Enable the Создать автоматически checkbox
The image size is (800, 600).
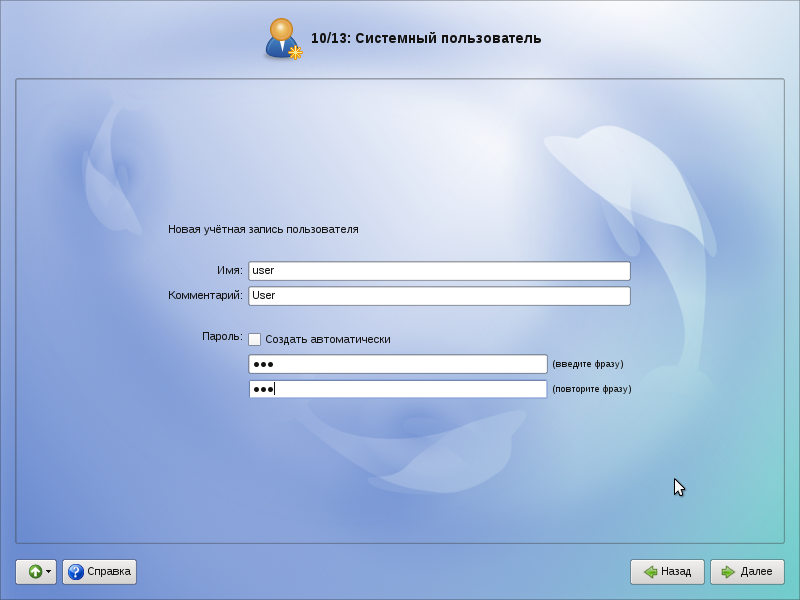pos(255,339)
